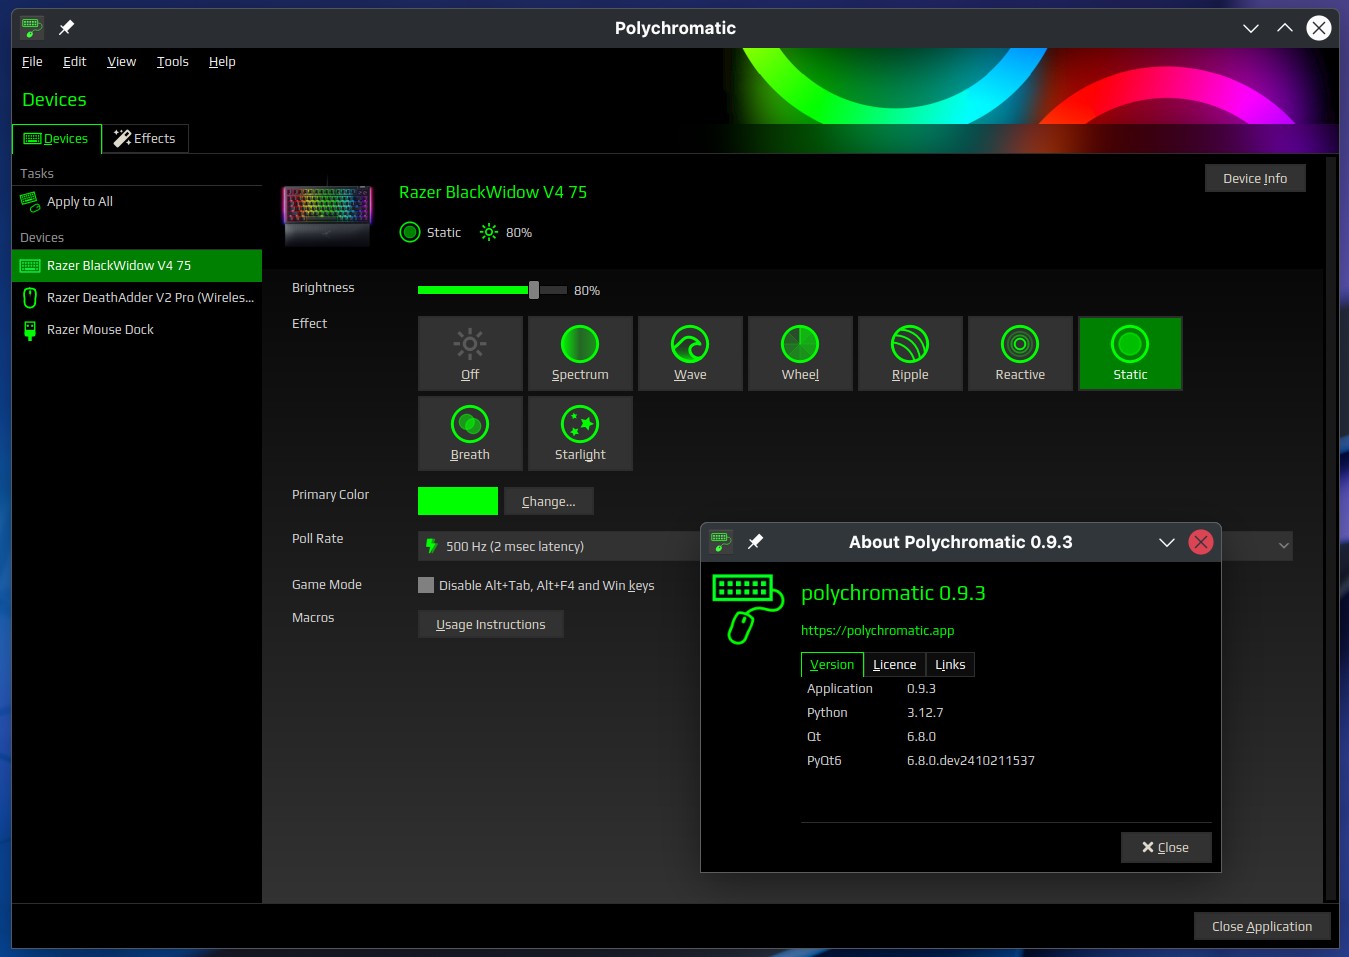Open the Edit menu
This screenshot has height=957, width=1349.
[x=75, y=62]
